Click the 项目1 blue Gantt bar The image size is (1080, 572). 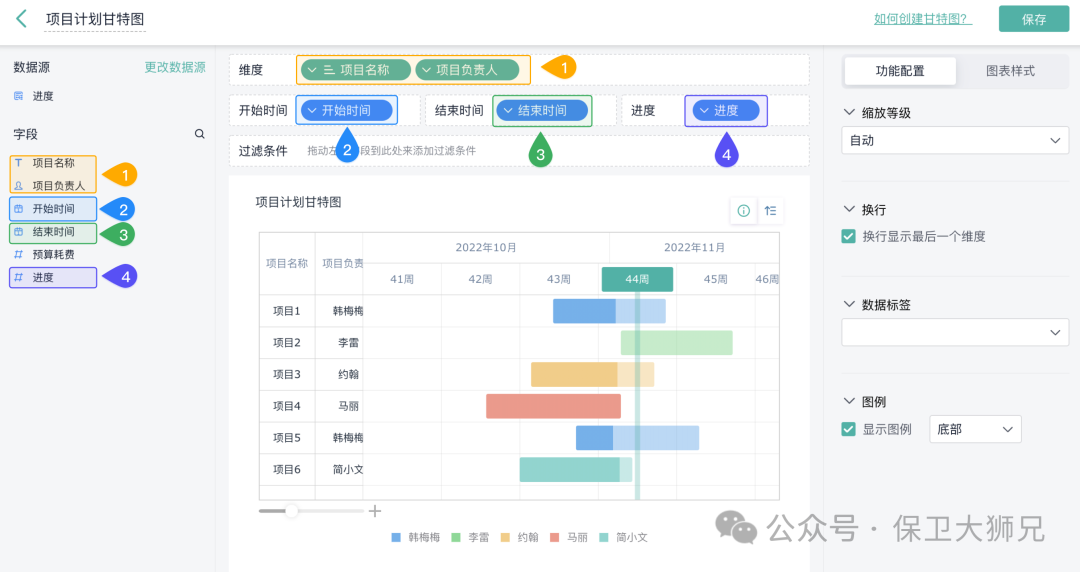[609, 311]
